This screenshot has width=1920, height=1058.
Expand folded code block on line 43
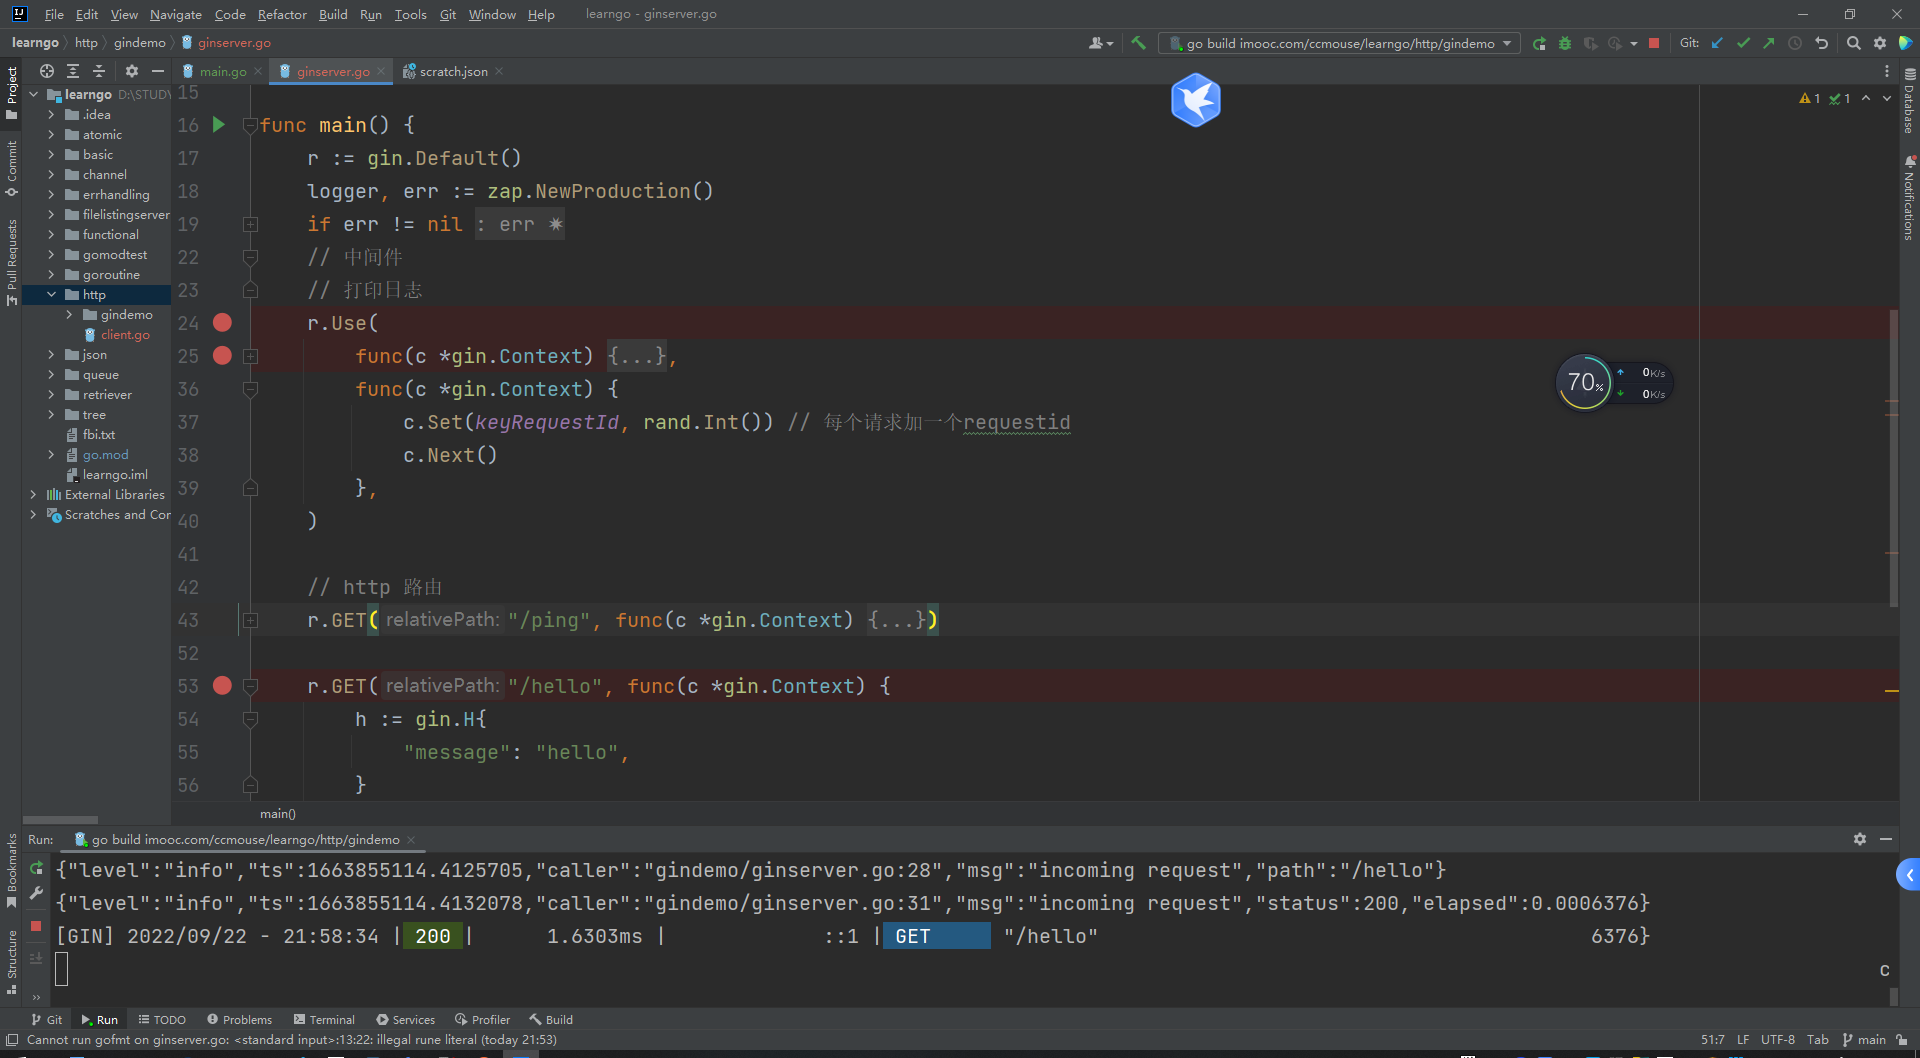pyautogui.click(x=251, y=620)
